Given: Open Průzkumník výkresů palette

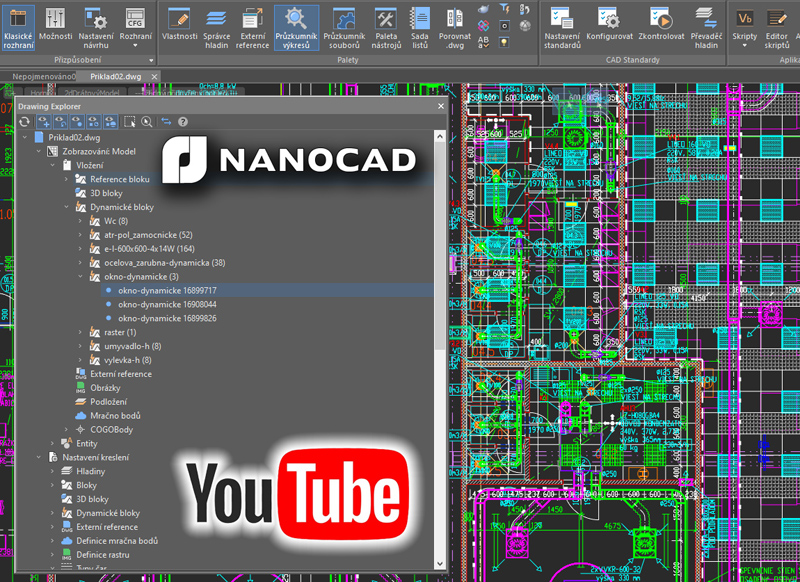Looking at the screenshot, I should pyautogui.click(x=296, y=28).
